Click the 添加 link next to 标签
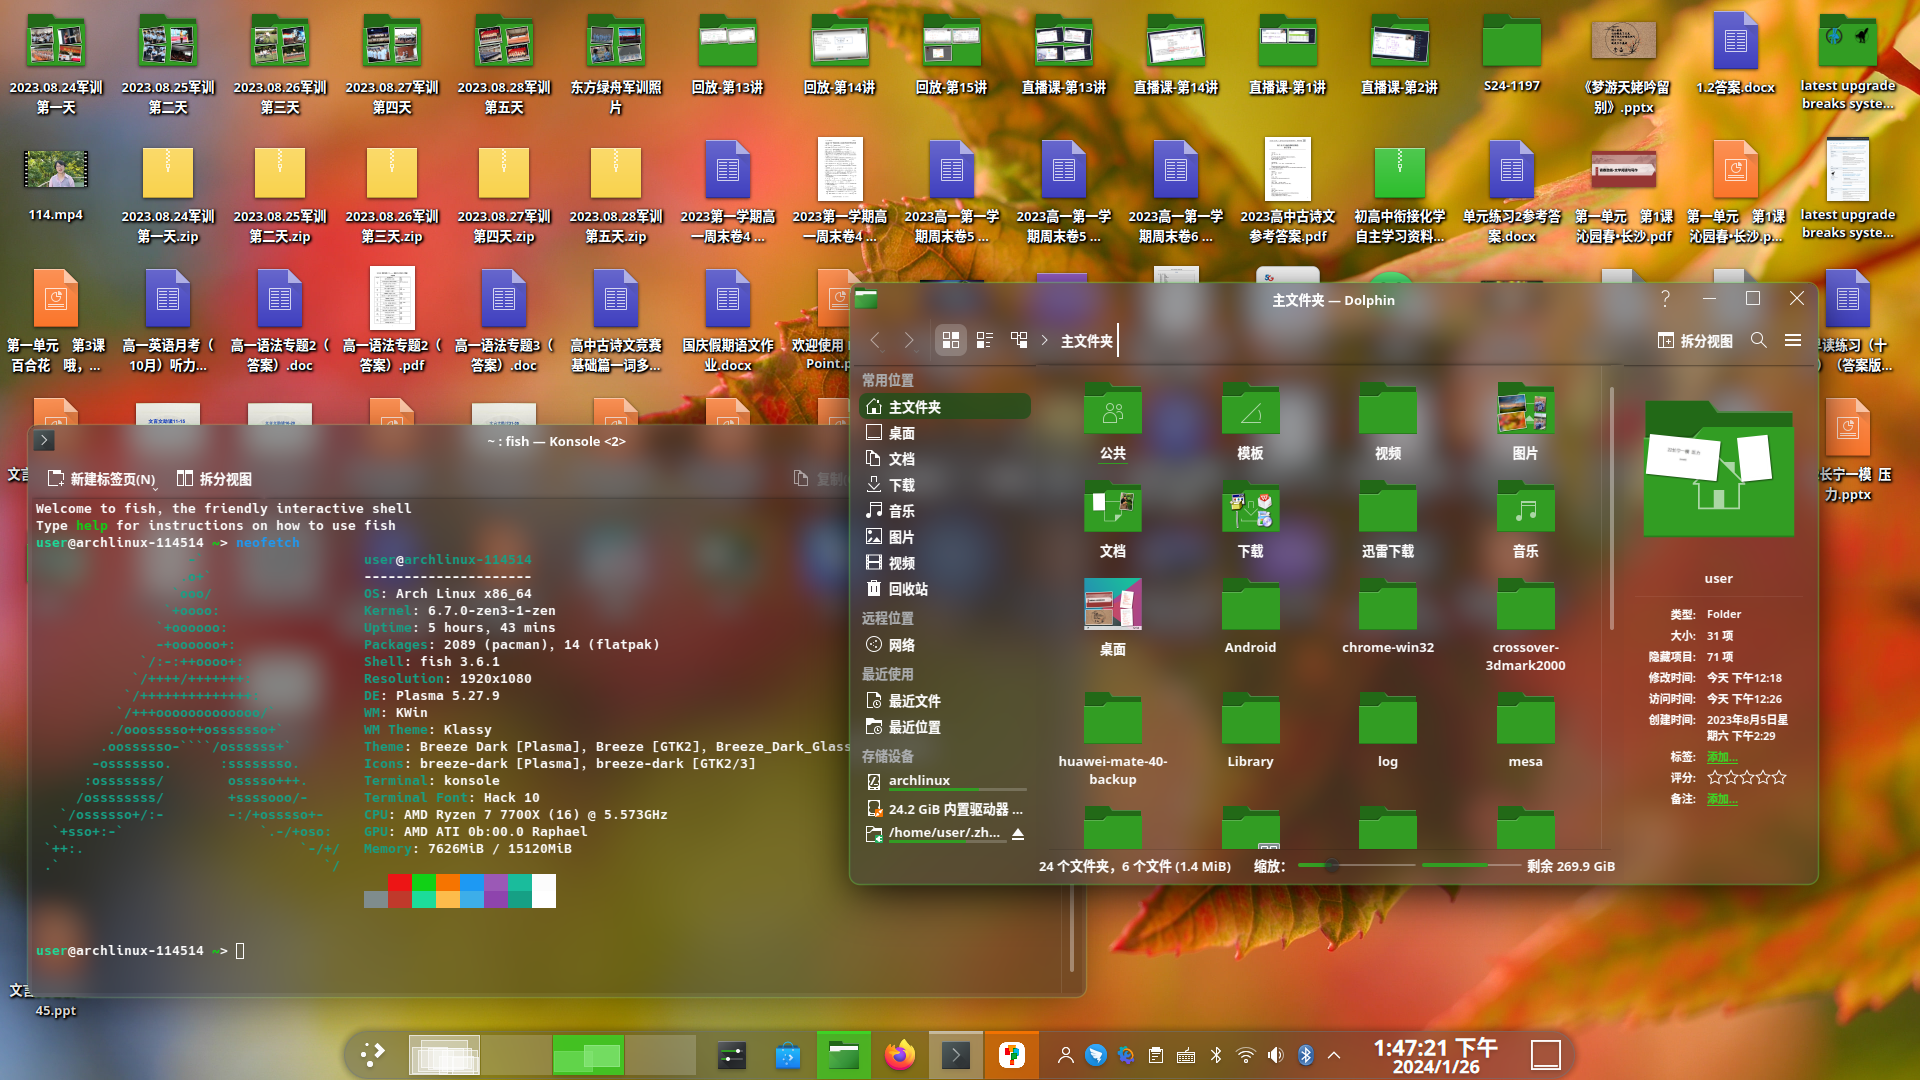This screenshot has height=1080, width=1920. 1721,757
